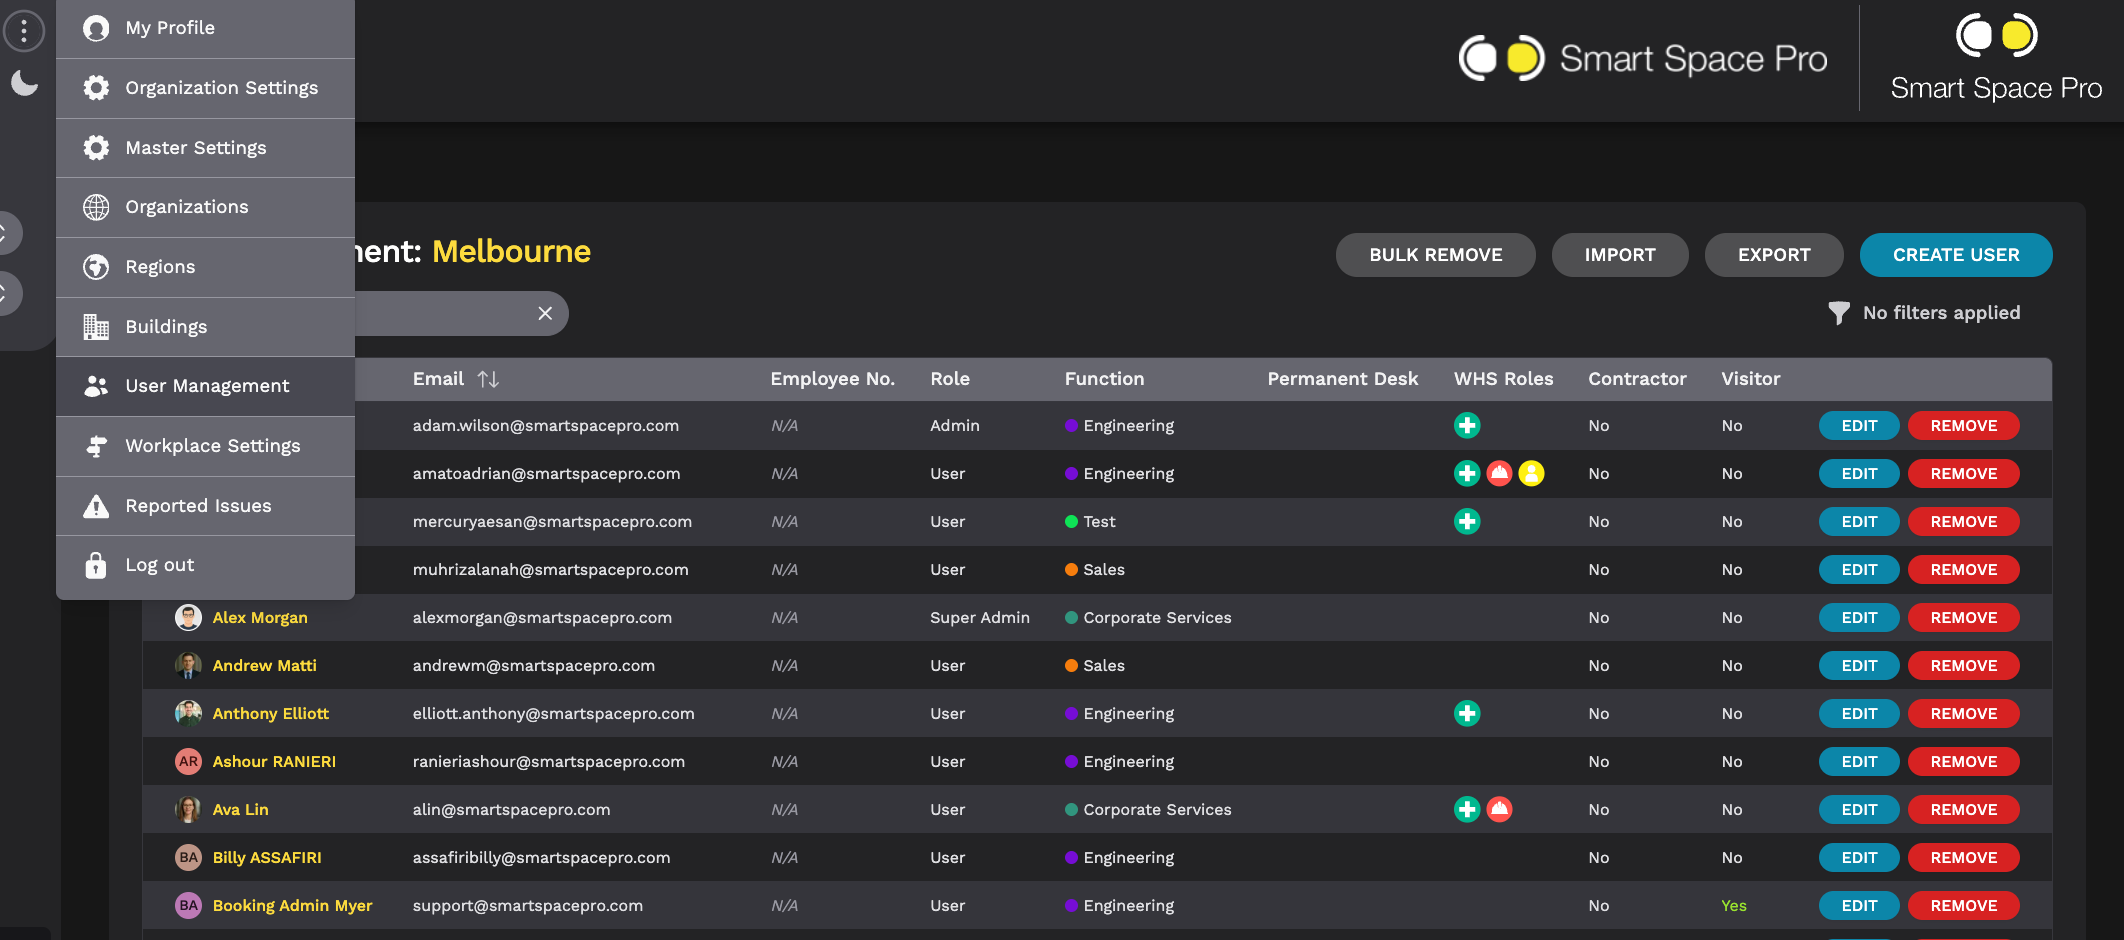Viewport: 2124px width, 940px height.
Task: Click the Employee No. column header
Action: (832, 379)
